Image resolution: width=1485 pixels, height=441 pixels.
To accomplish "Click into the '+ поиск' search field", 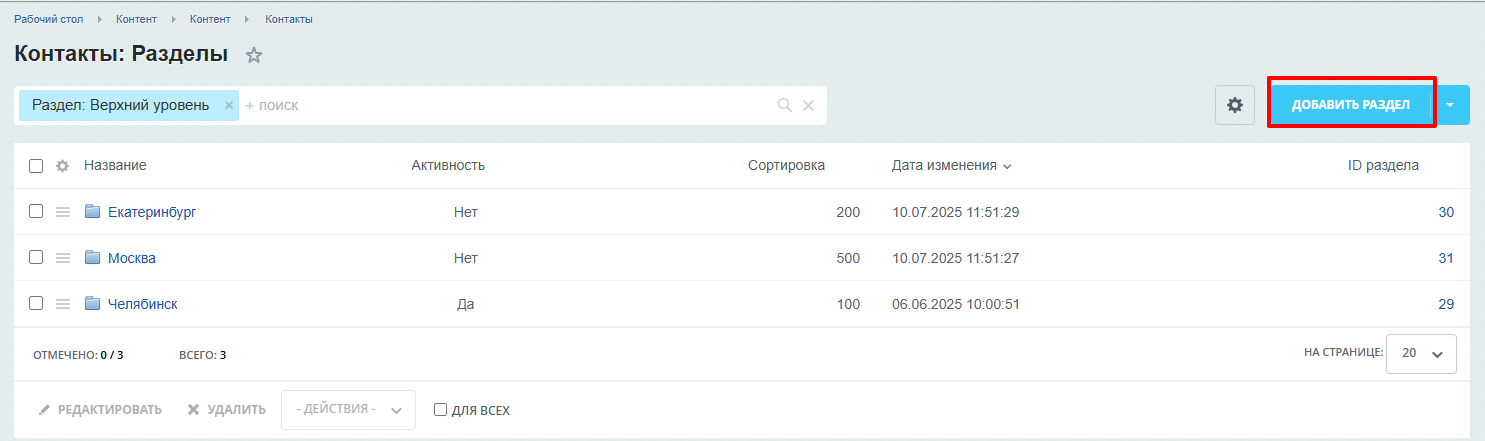I will [500, 105].
